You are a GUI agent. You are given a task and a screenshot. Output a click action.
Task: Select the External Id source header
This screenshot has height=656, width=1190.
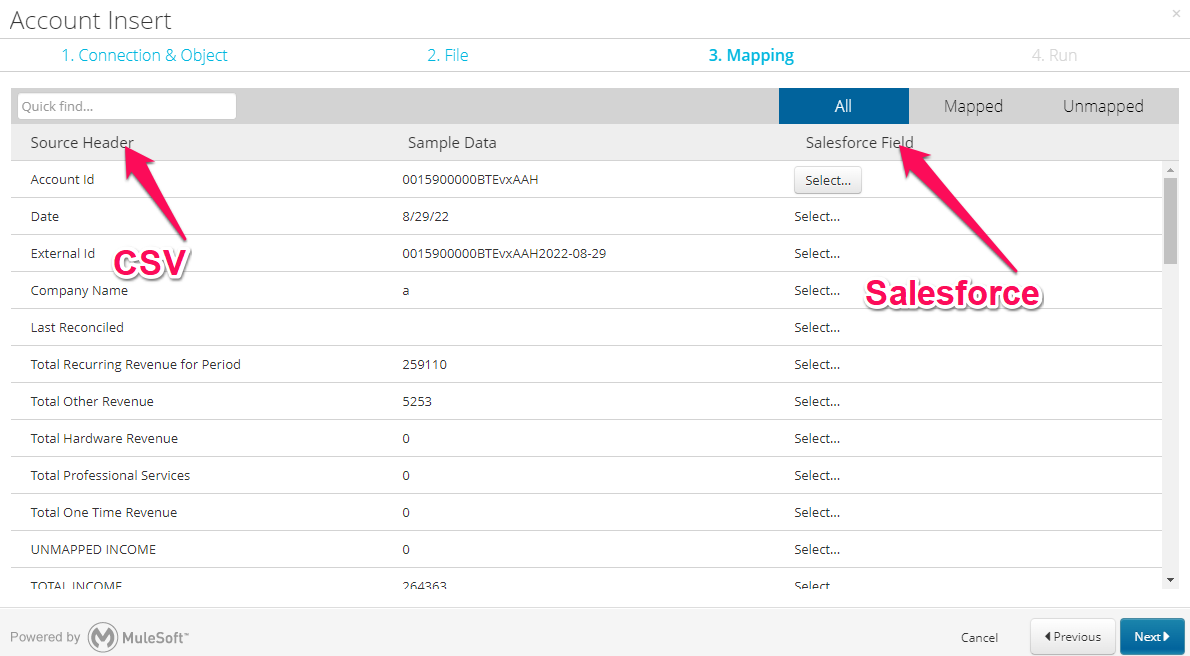click(62, 254)
